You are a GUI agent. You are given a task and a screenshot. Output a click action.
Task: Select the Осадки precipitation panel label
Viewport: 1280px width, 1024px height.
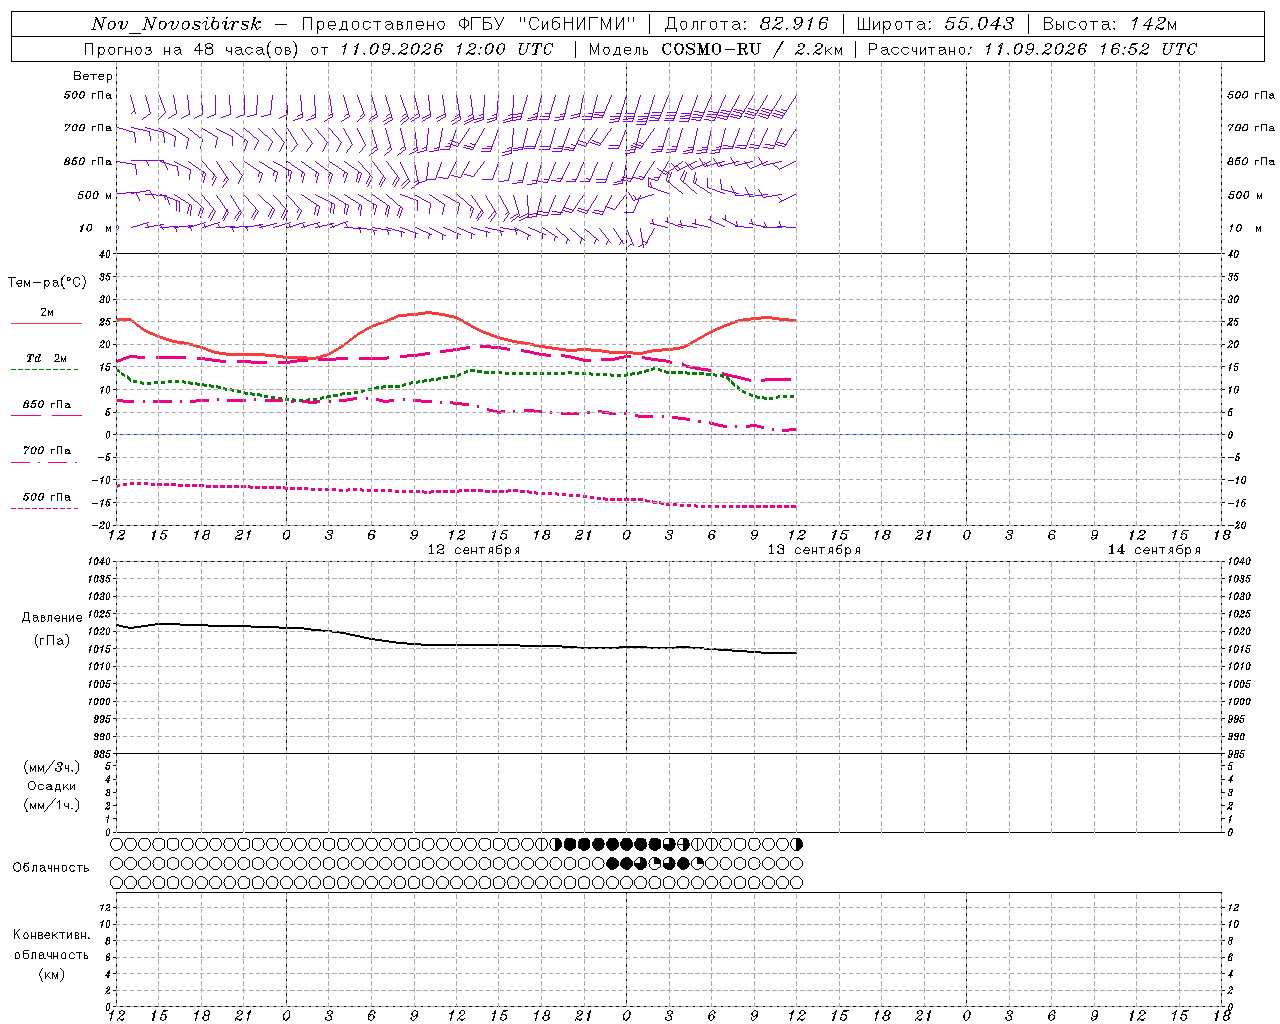[52, 786]
